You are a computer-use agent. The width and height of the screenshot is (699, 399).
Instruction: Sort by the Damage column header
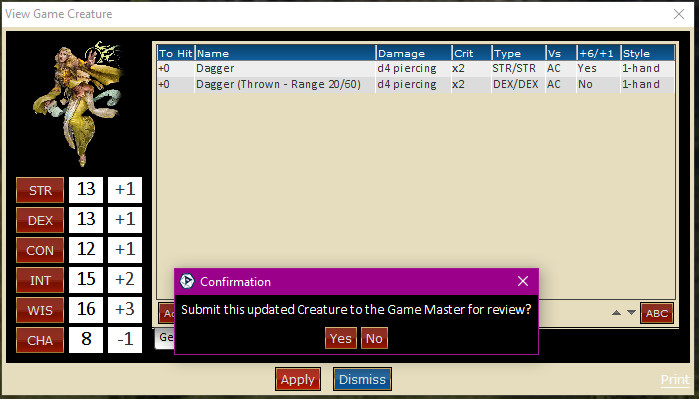pos(413,53)
